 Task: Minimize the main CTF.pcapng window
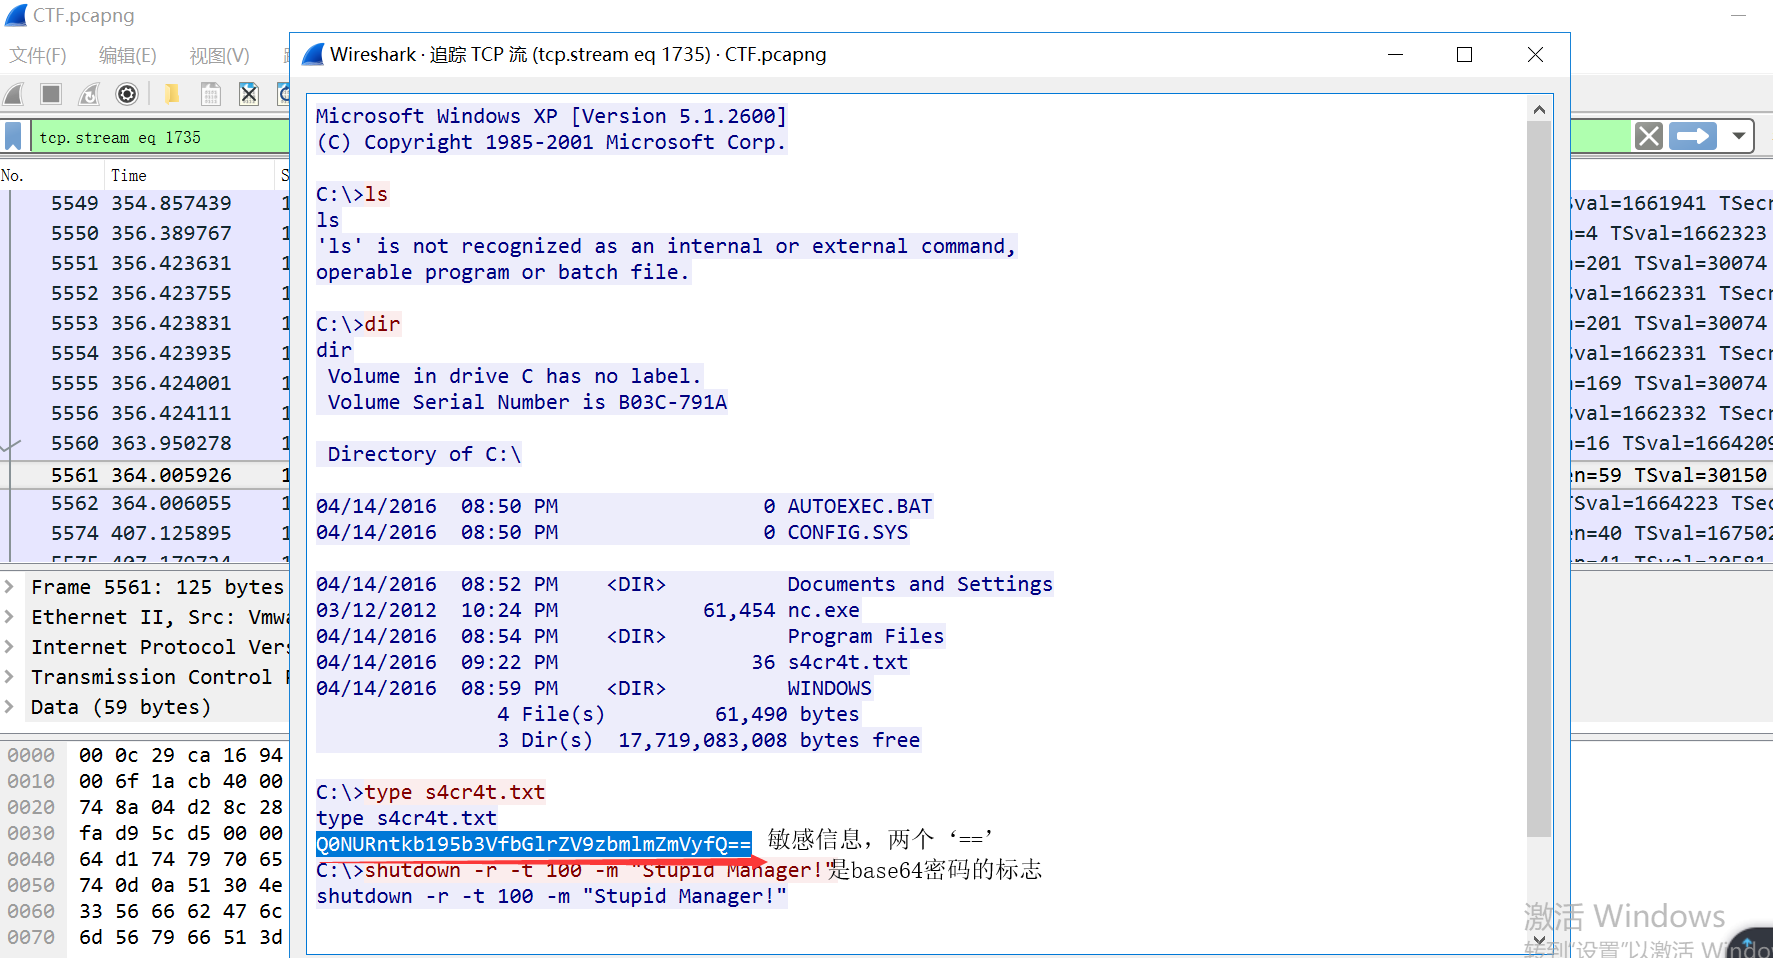[1738, 15]
